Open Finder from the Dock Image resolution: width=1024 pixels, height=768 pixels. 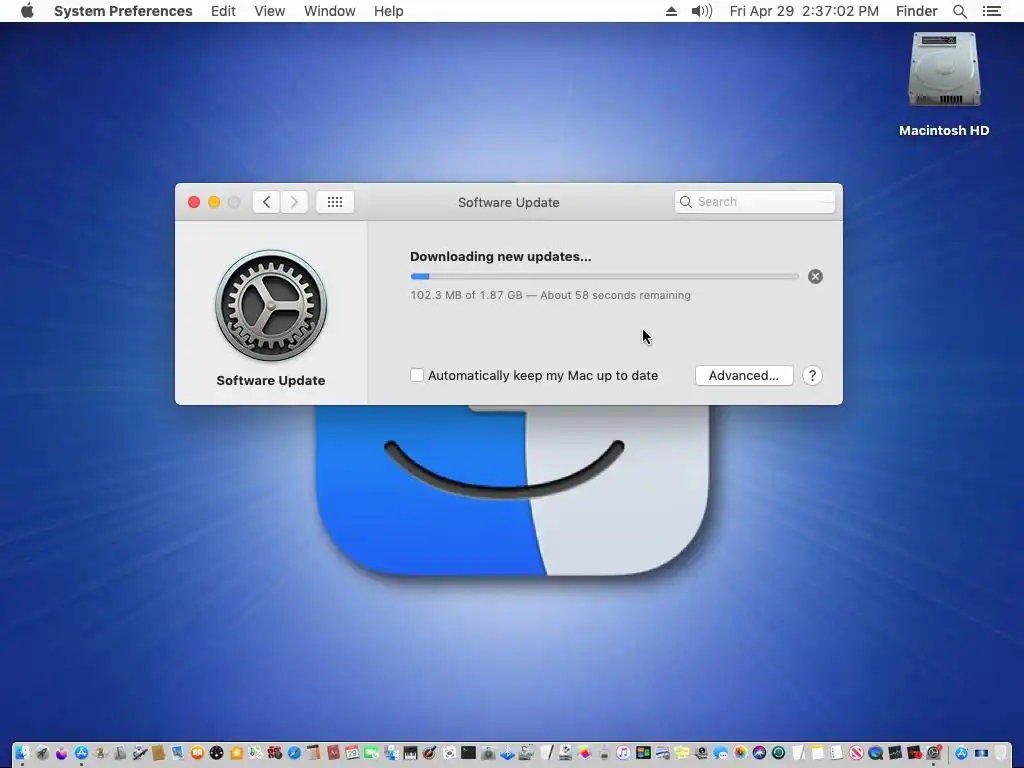pos(22,753)
